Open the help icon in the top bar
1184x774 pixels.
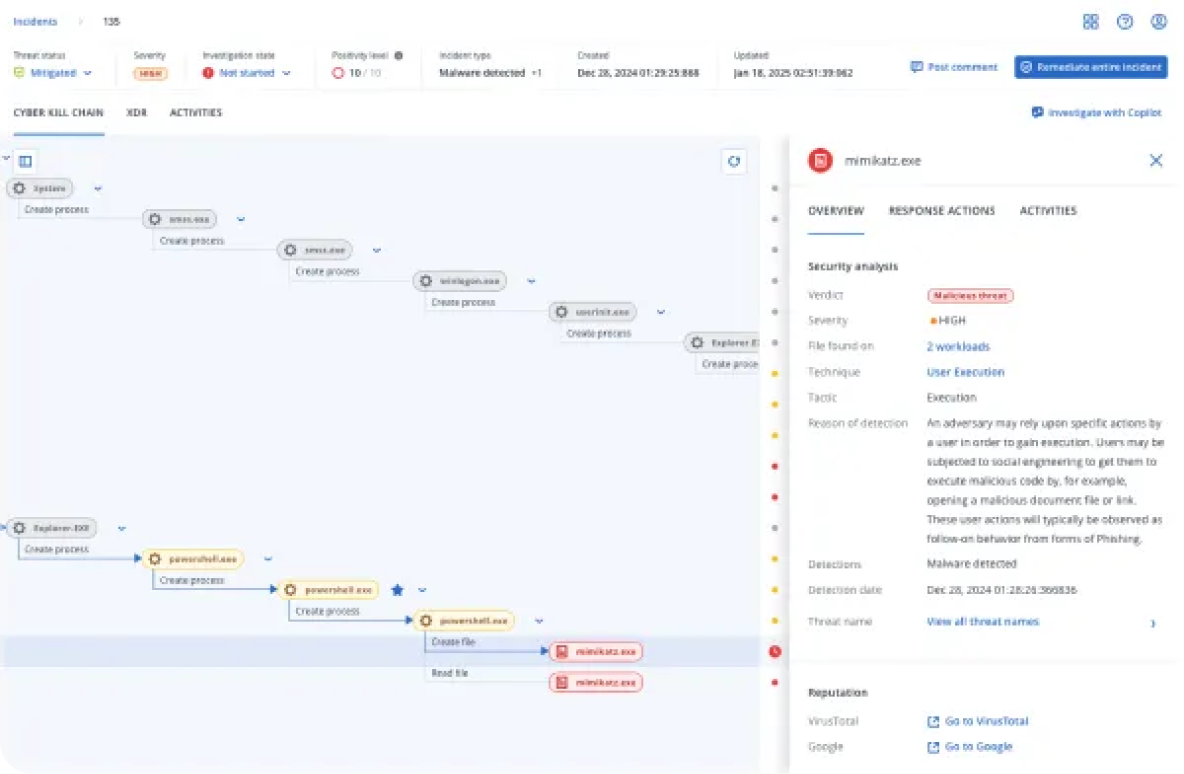[1123, 21]
